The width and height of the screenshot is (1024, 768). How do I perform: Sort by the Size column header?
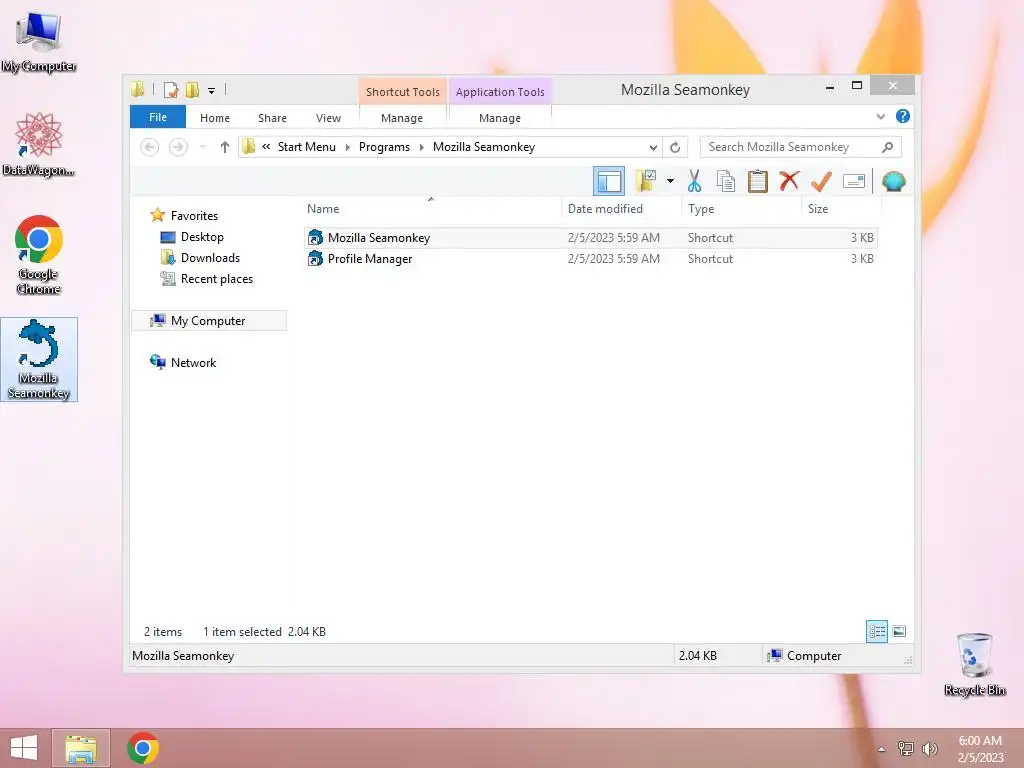click(x=841, y=209)
